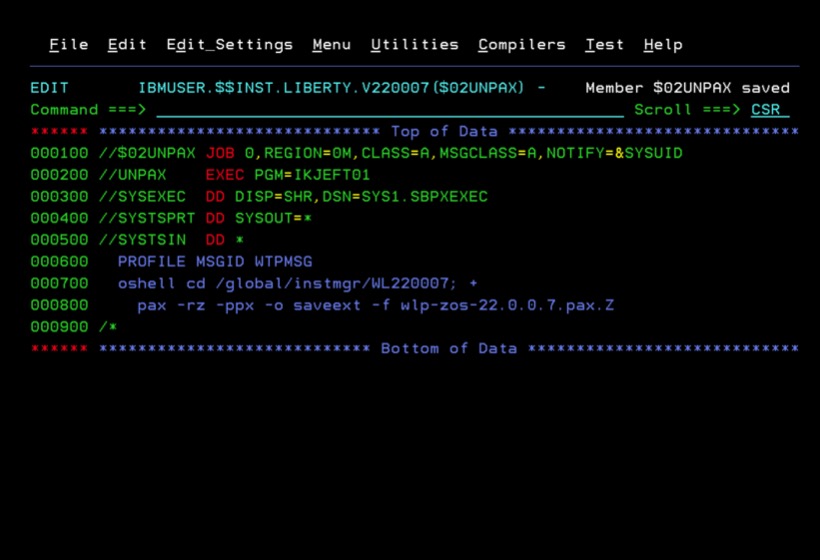Click the Member $02UNPAX saved message
Screen dimensions: 820x560
(x=687, y=88)
